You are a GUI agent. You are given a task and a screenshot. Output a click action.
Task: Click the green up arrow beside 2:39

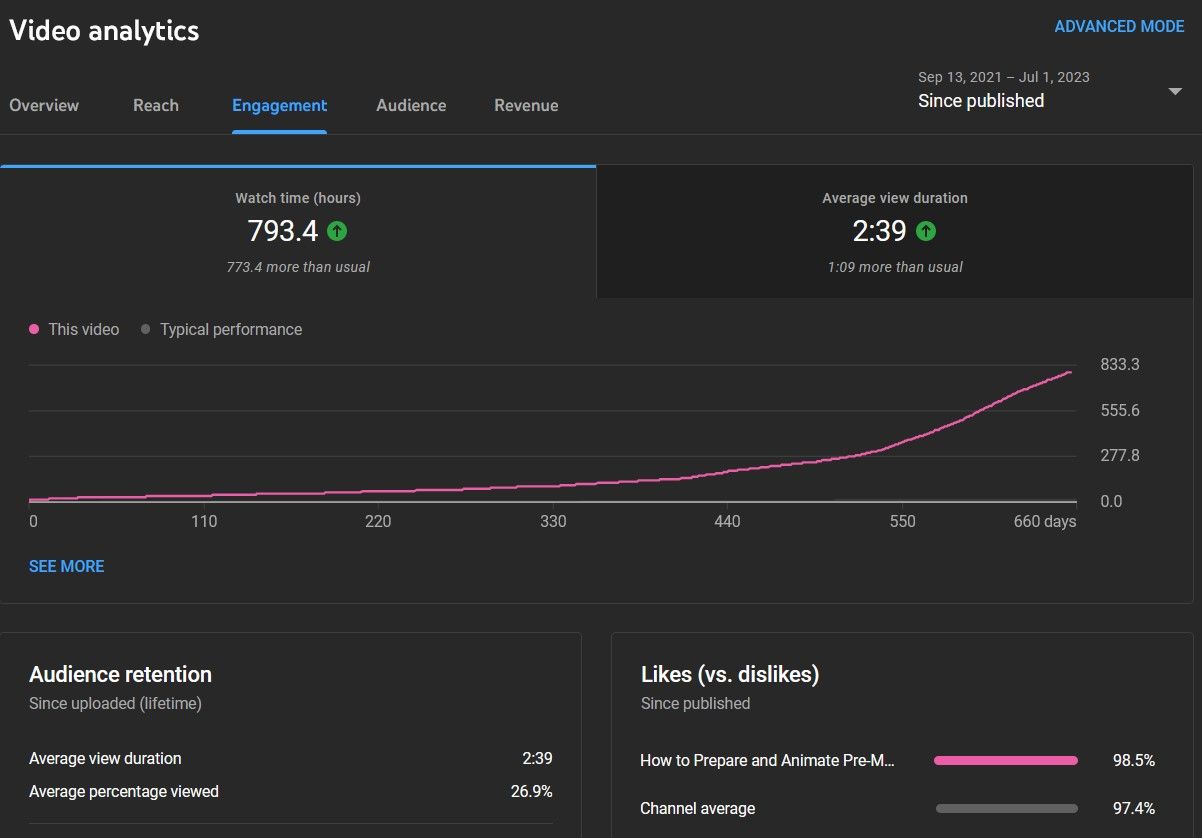point(926,231)
